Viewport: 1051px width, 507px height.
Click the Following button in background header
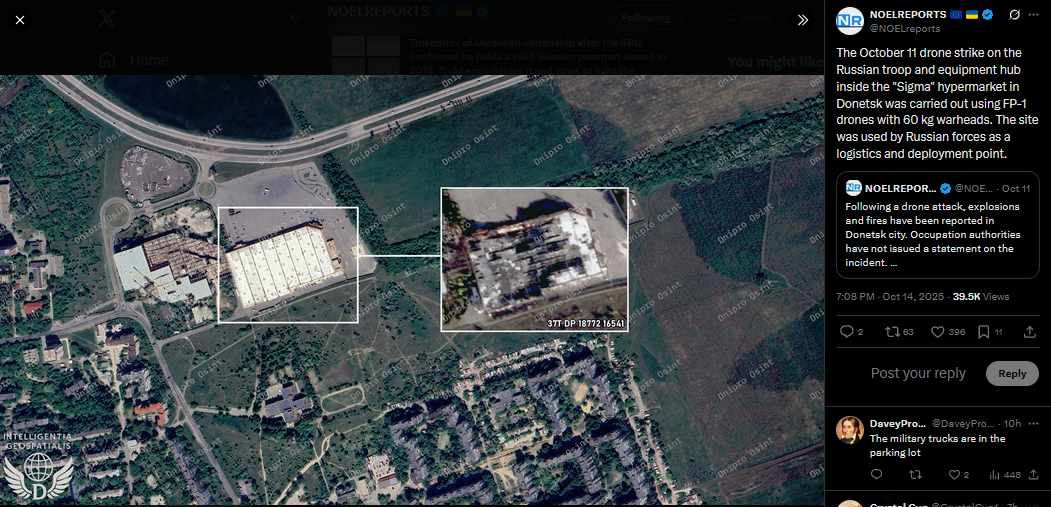coord(645,18)
